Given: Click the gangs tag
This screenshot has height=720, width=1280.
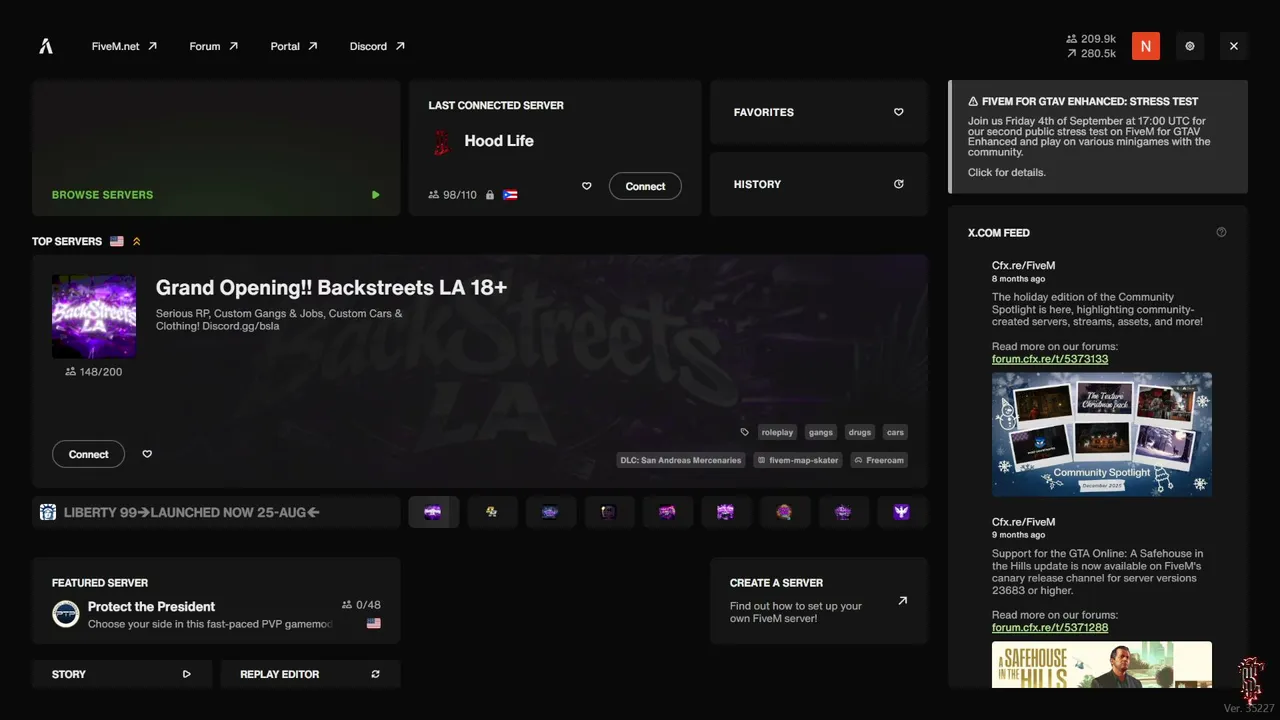Looking at the screenshot, I should [x=821, y=432].
